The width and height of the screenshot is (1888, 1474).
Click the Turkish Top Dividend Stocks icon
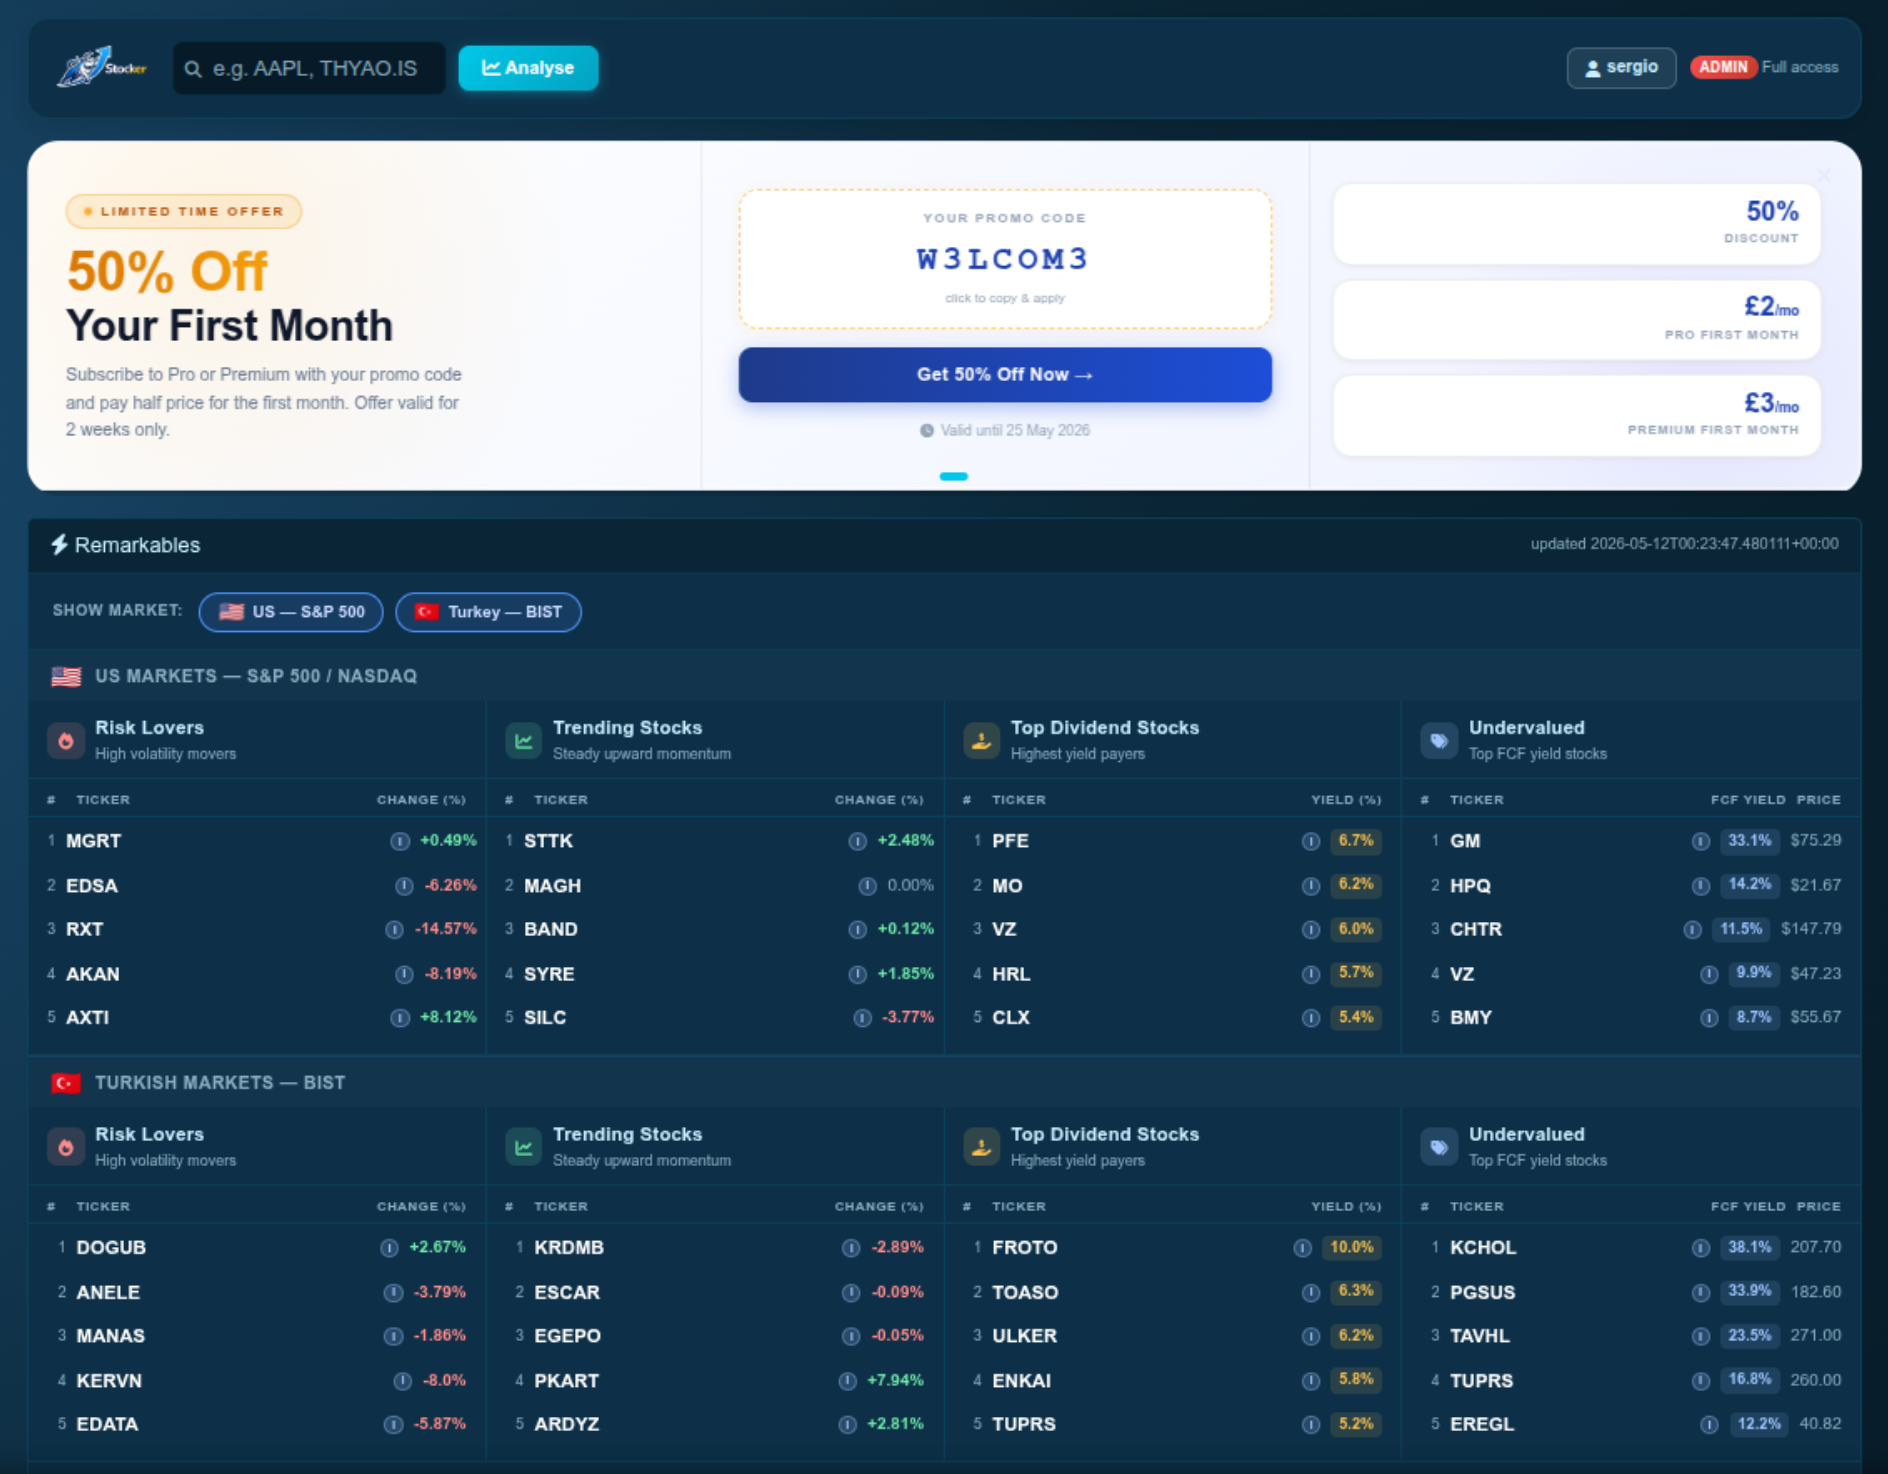pyautogui.click(x=981, y=1148)
